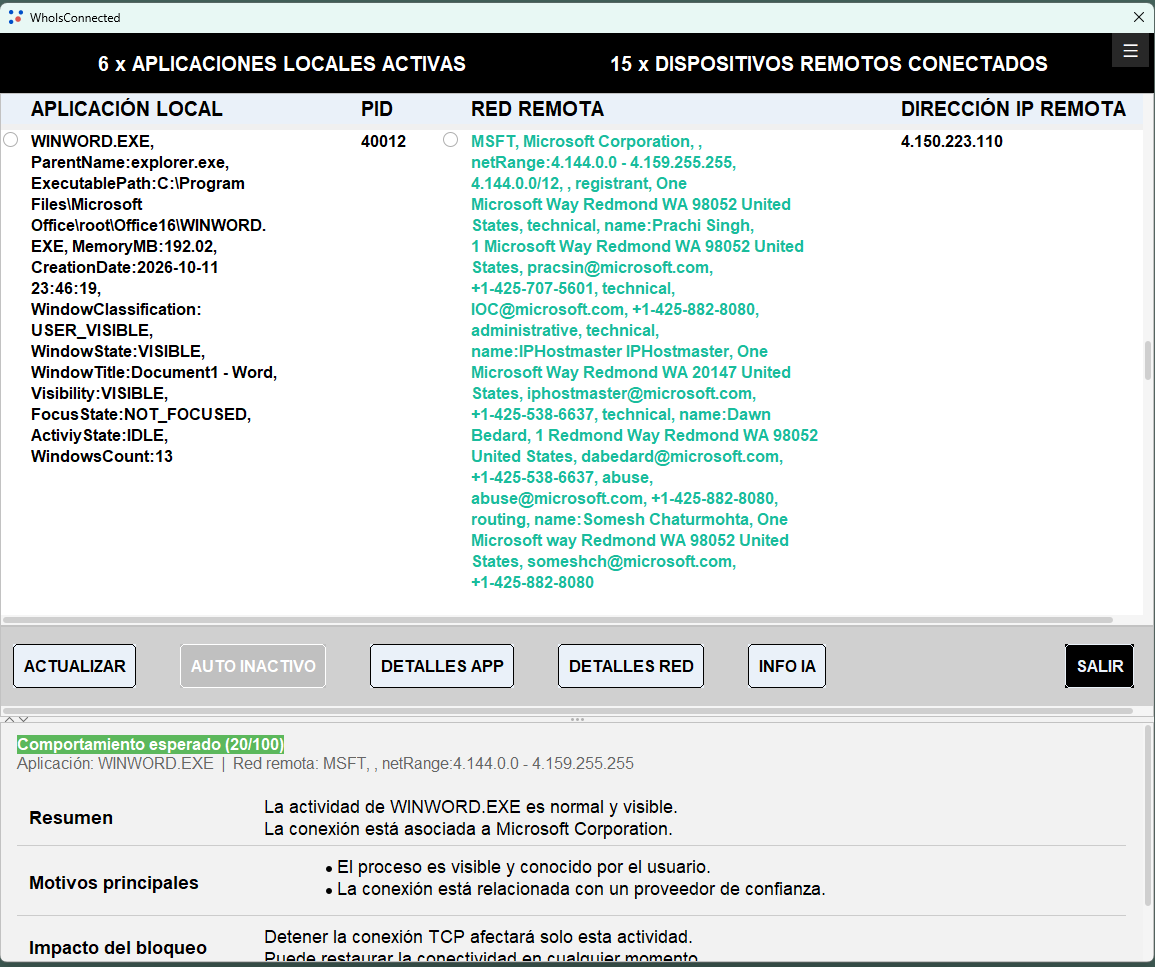Show AI info with INFO IA
Image resolution: width=1155 pixels, height=967 pixels.
[787, 666]
